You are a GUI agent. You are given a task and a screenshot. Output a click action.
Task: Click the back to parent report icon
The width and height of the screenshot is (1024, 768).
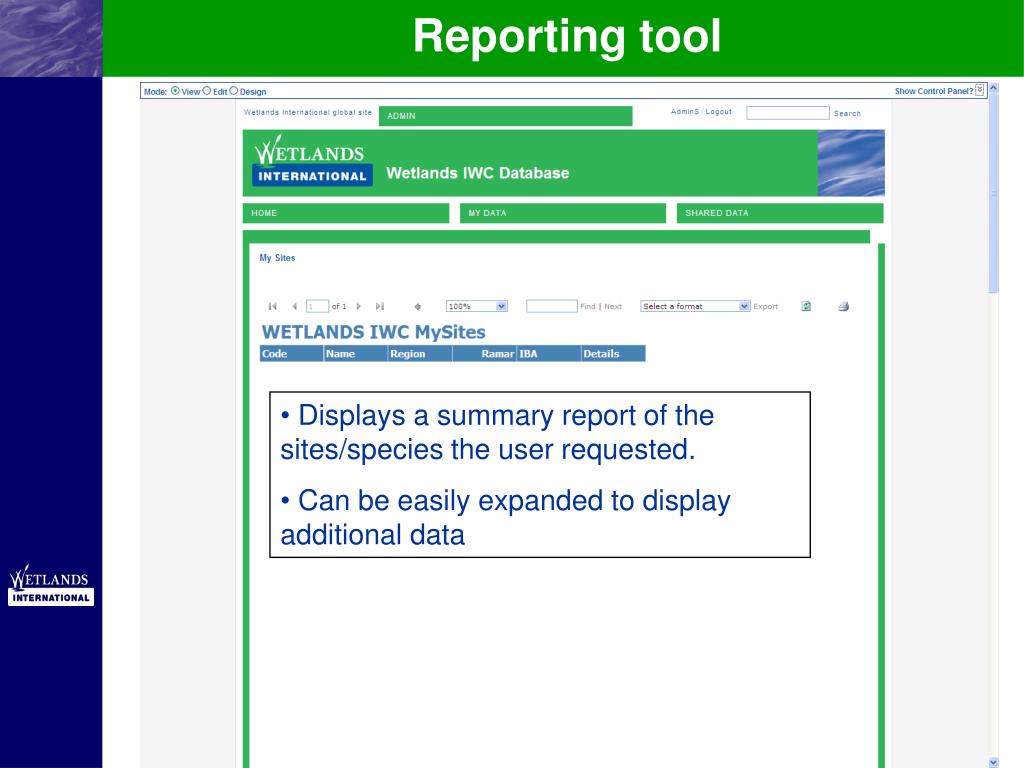click(x=418, y=306)
